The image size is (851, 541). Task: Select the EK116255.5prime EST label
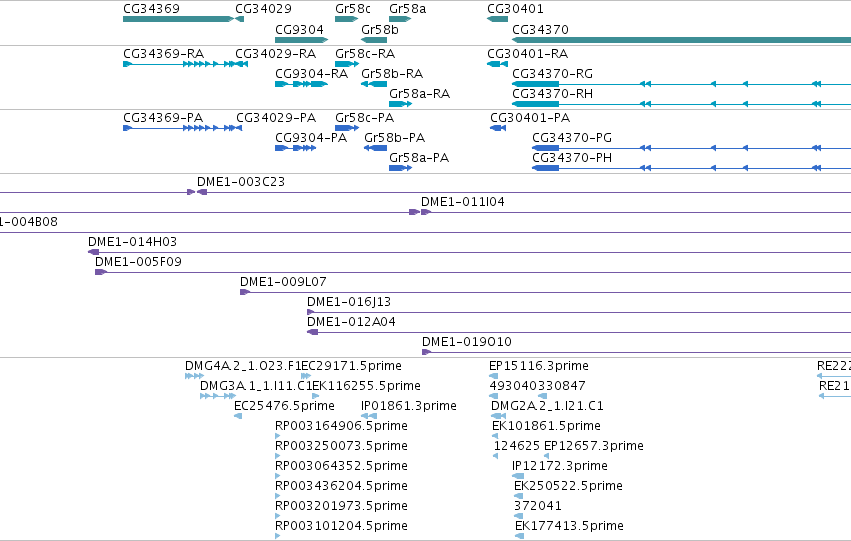pyautogui.click(x=366, y=386)
